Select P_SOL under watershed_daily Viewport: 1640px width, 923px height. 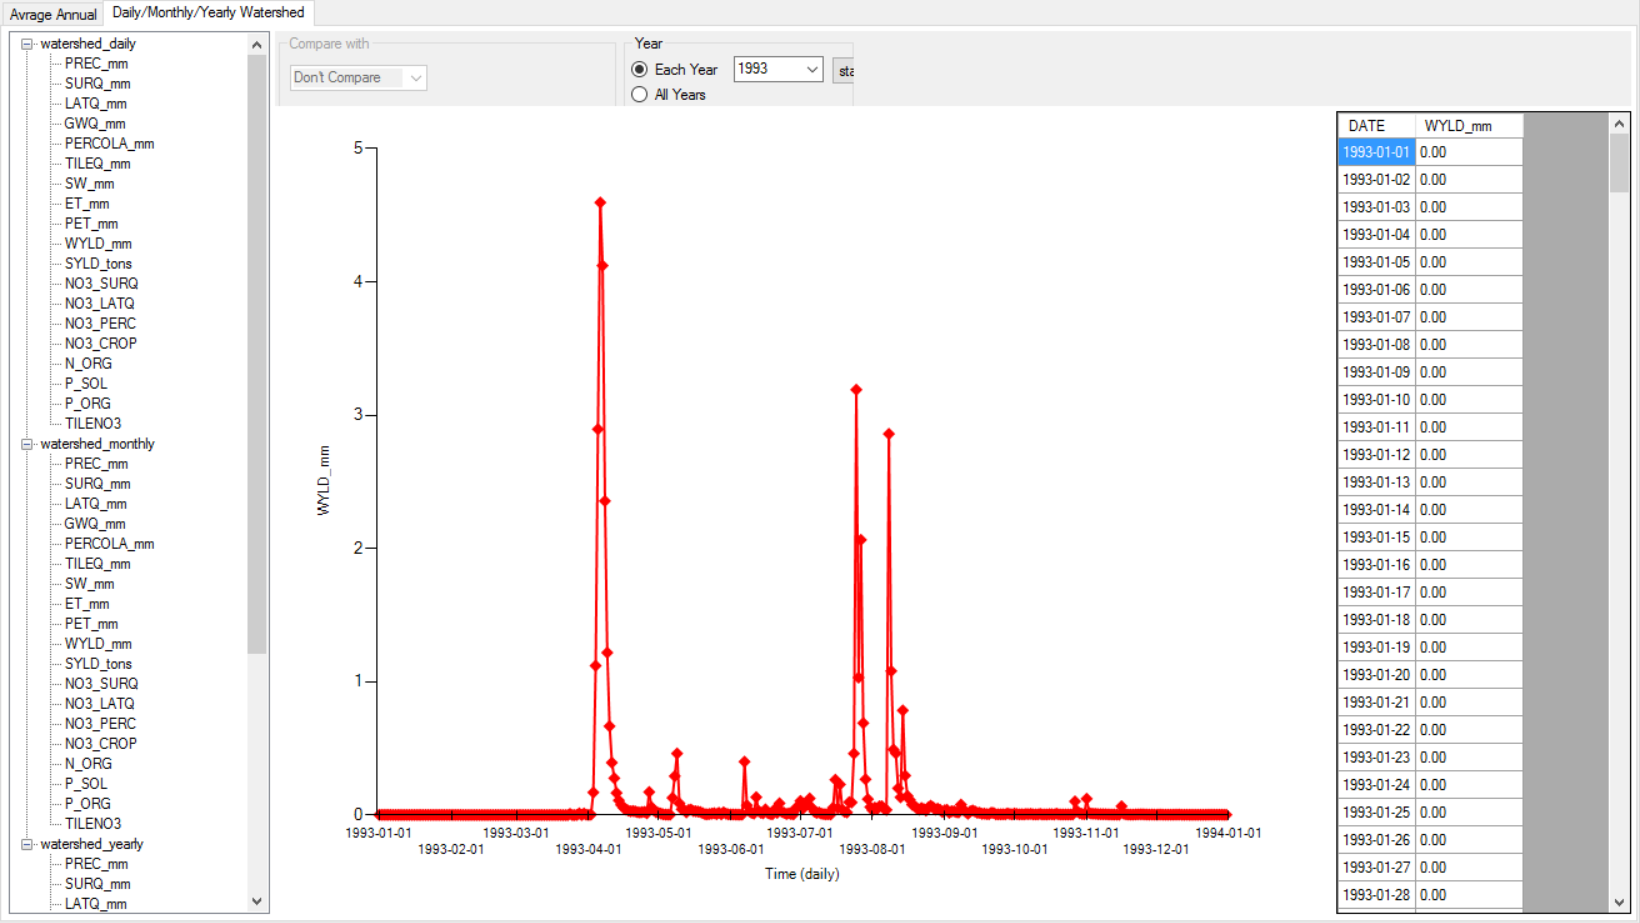click(86, 384)
